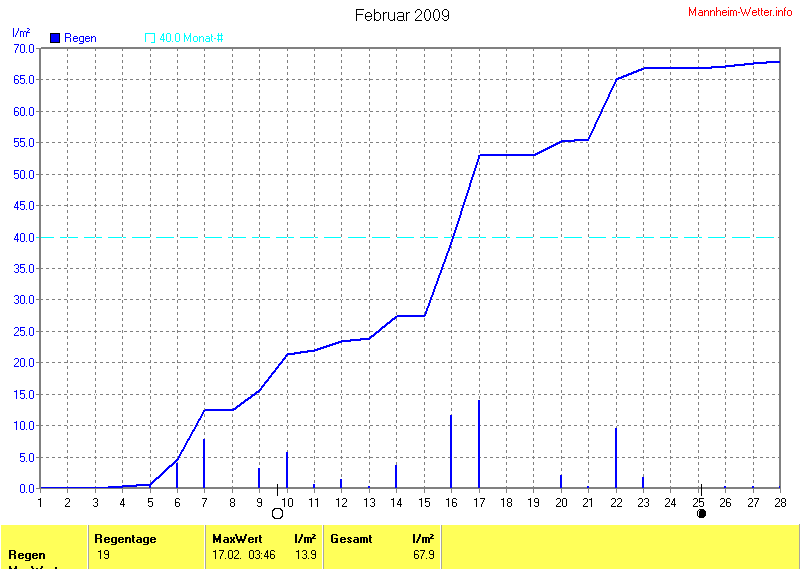Select the Regentage value 19
The image size is (800, 569).
104,554
